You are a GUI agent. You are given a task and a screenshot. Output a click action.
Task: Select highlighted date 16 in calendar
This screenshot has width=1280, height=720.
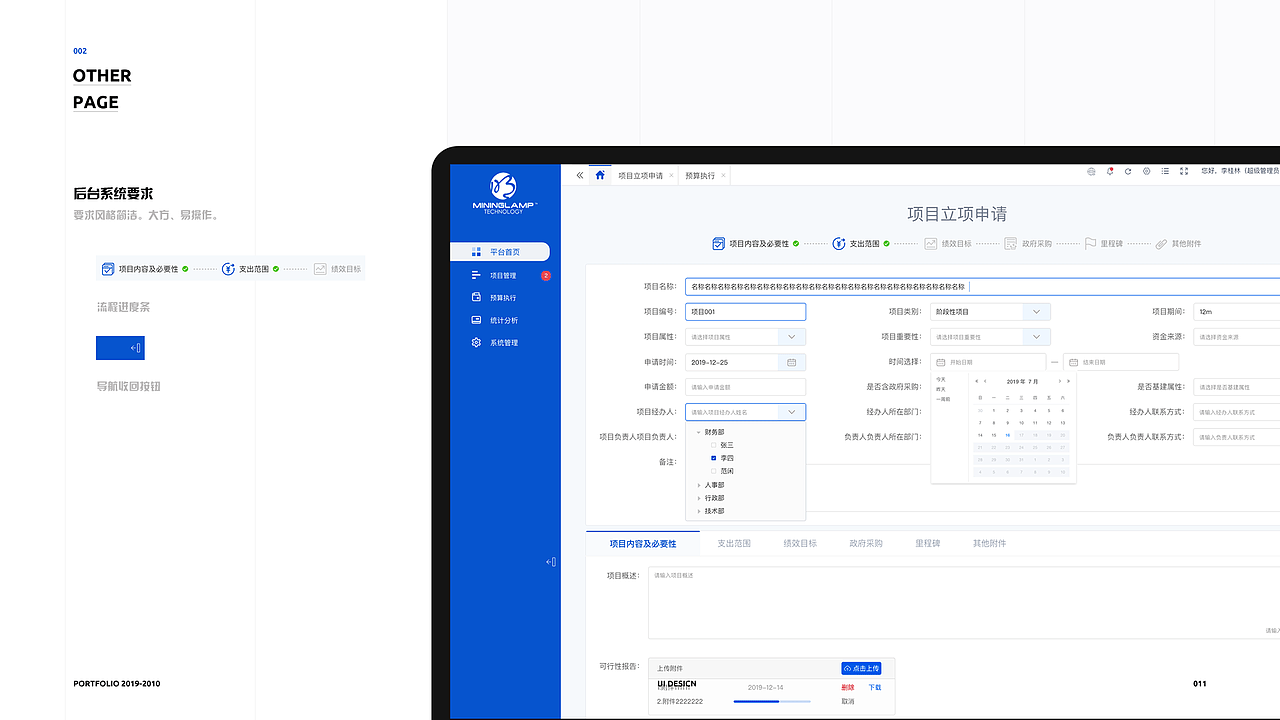[x=1007, y=435]
